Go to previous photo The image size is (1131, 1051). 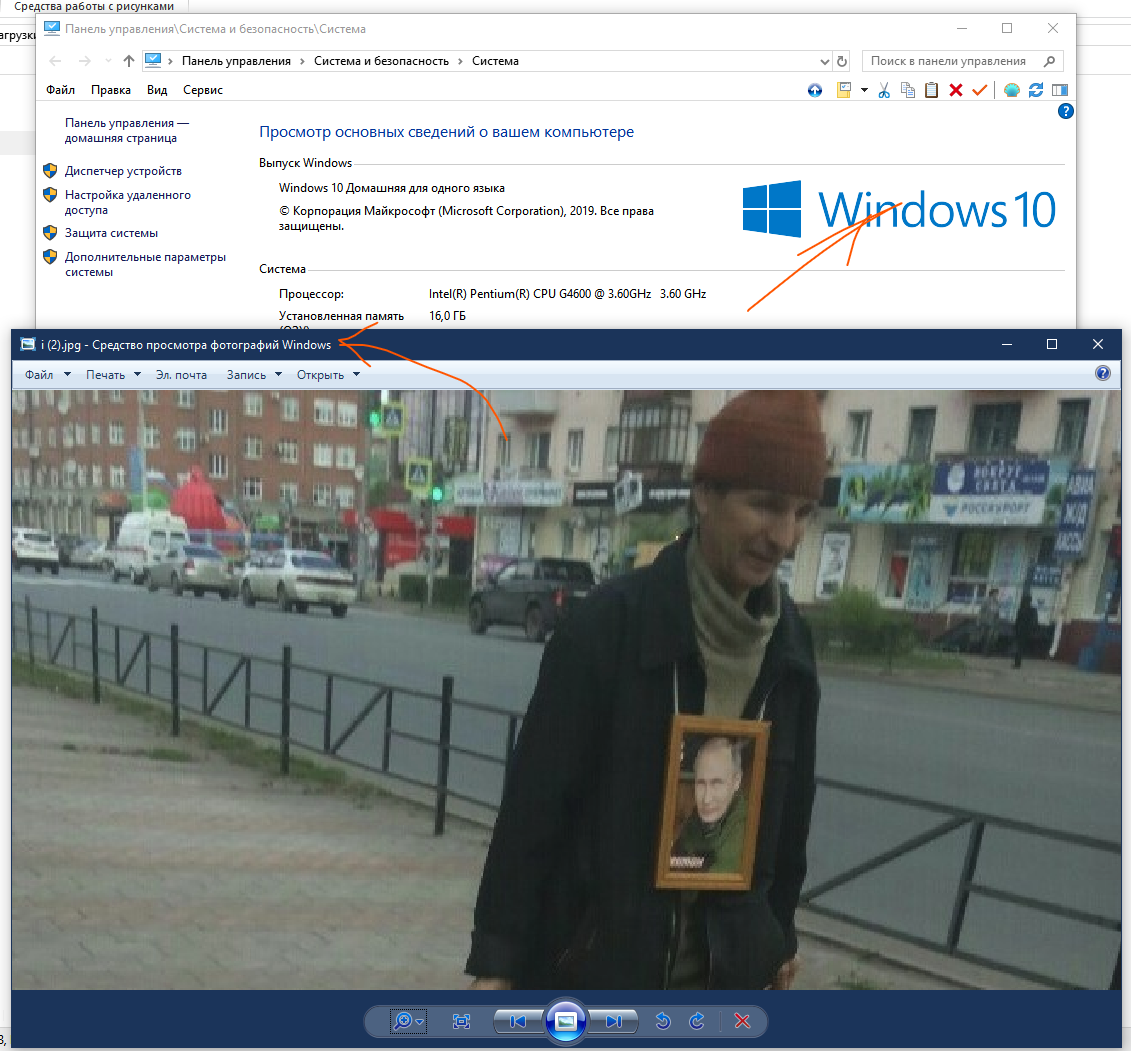point(518,1021)
